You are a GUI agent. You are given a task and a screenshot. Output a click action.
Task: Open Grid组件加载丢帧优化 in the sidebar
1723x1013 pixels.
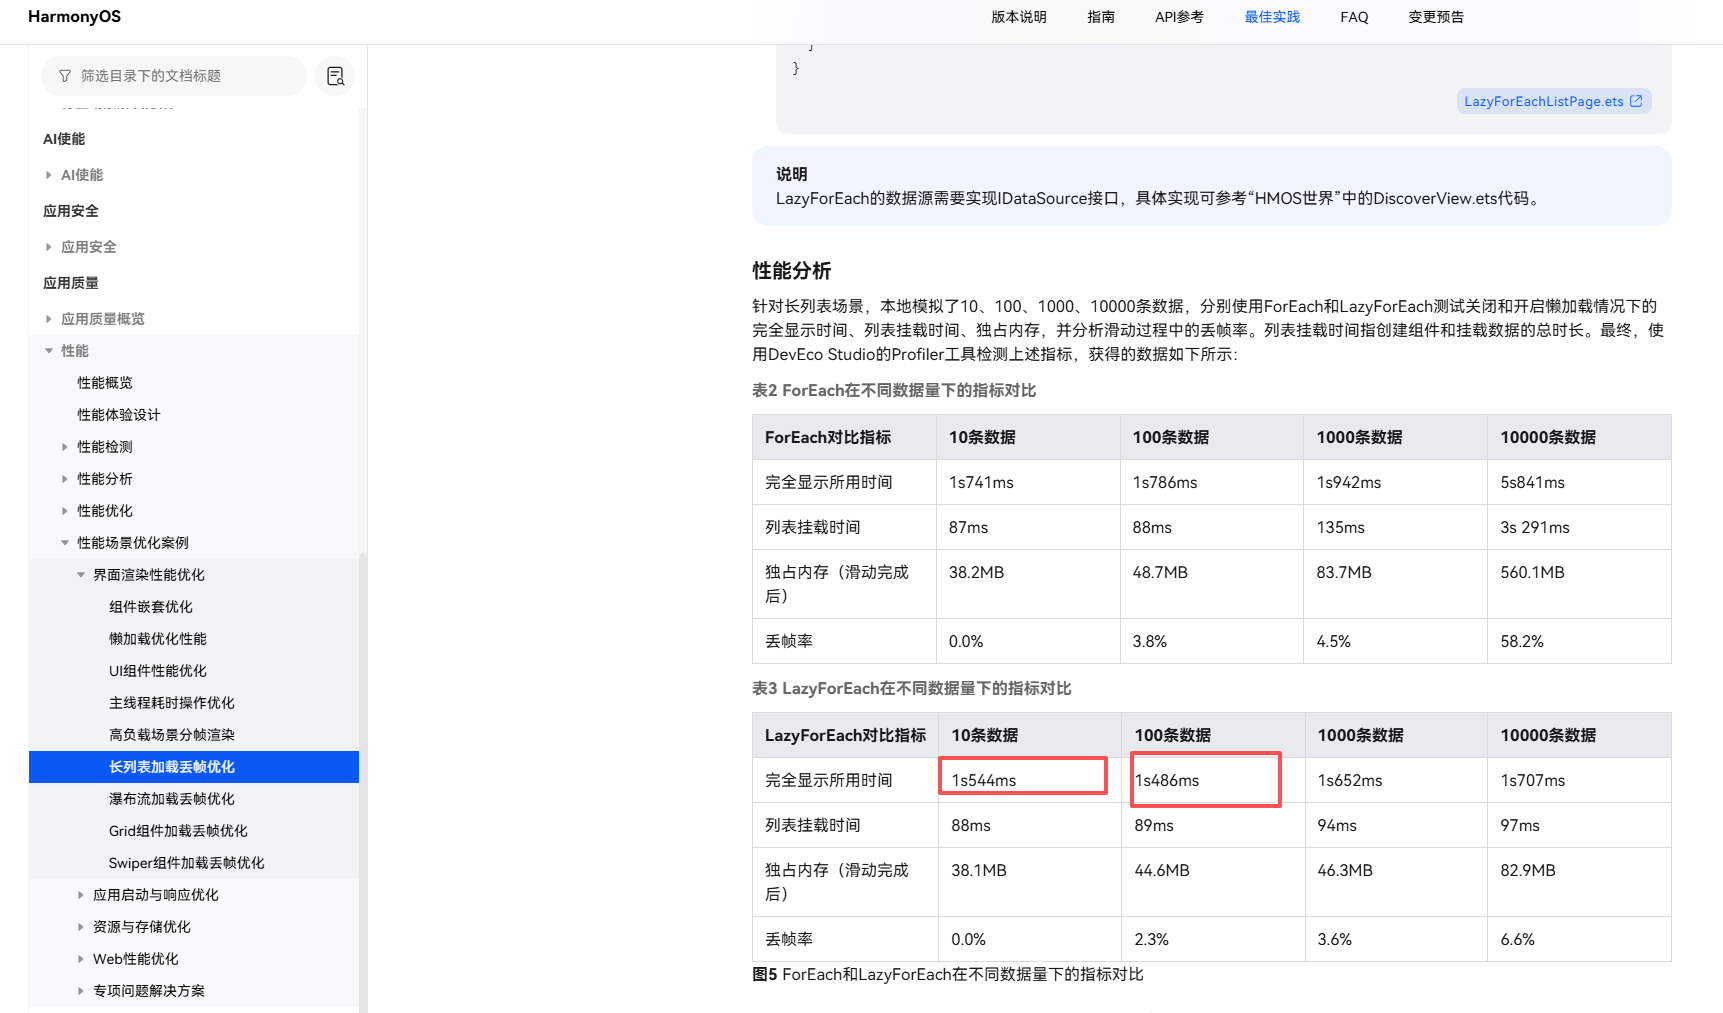pos(178,831)
